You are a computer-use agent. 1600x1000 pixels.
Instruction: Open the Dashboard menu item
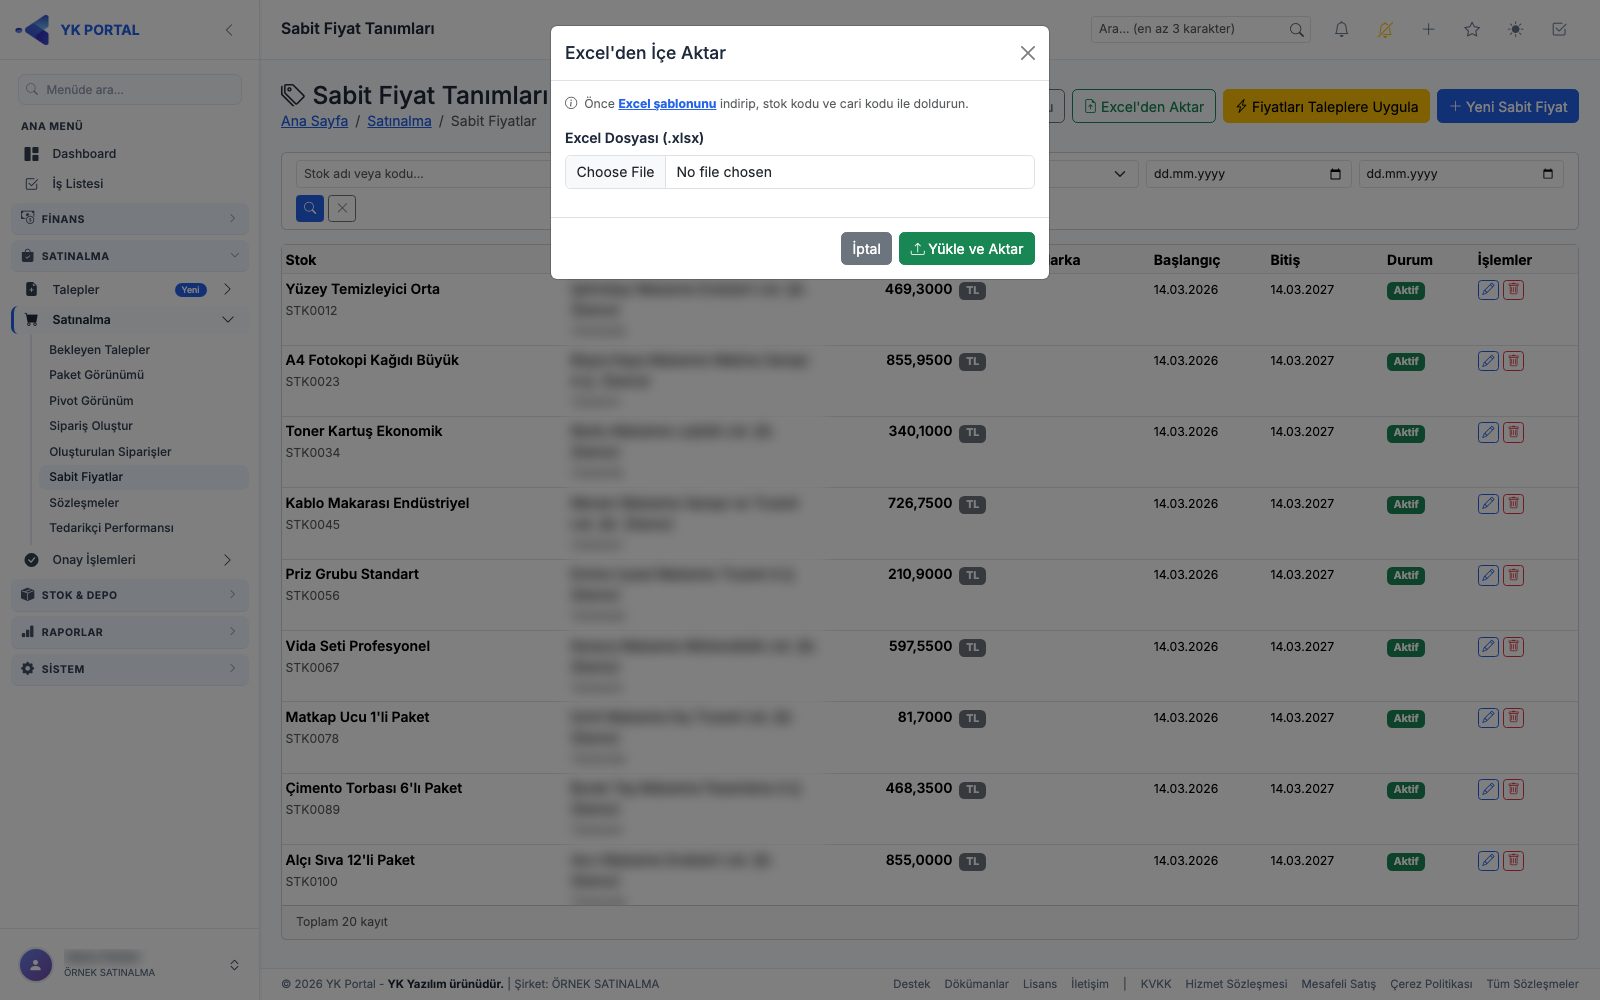130,154
